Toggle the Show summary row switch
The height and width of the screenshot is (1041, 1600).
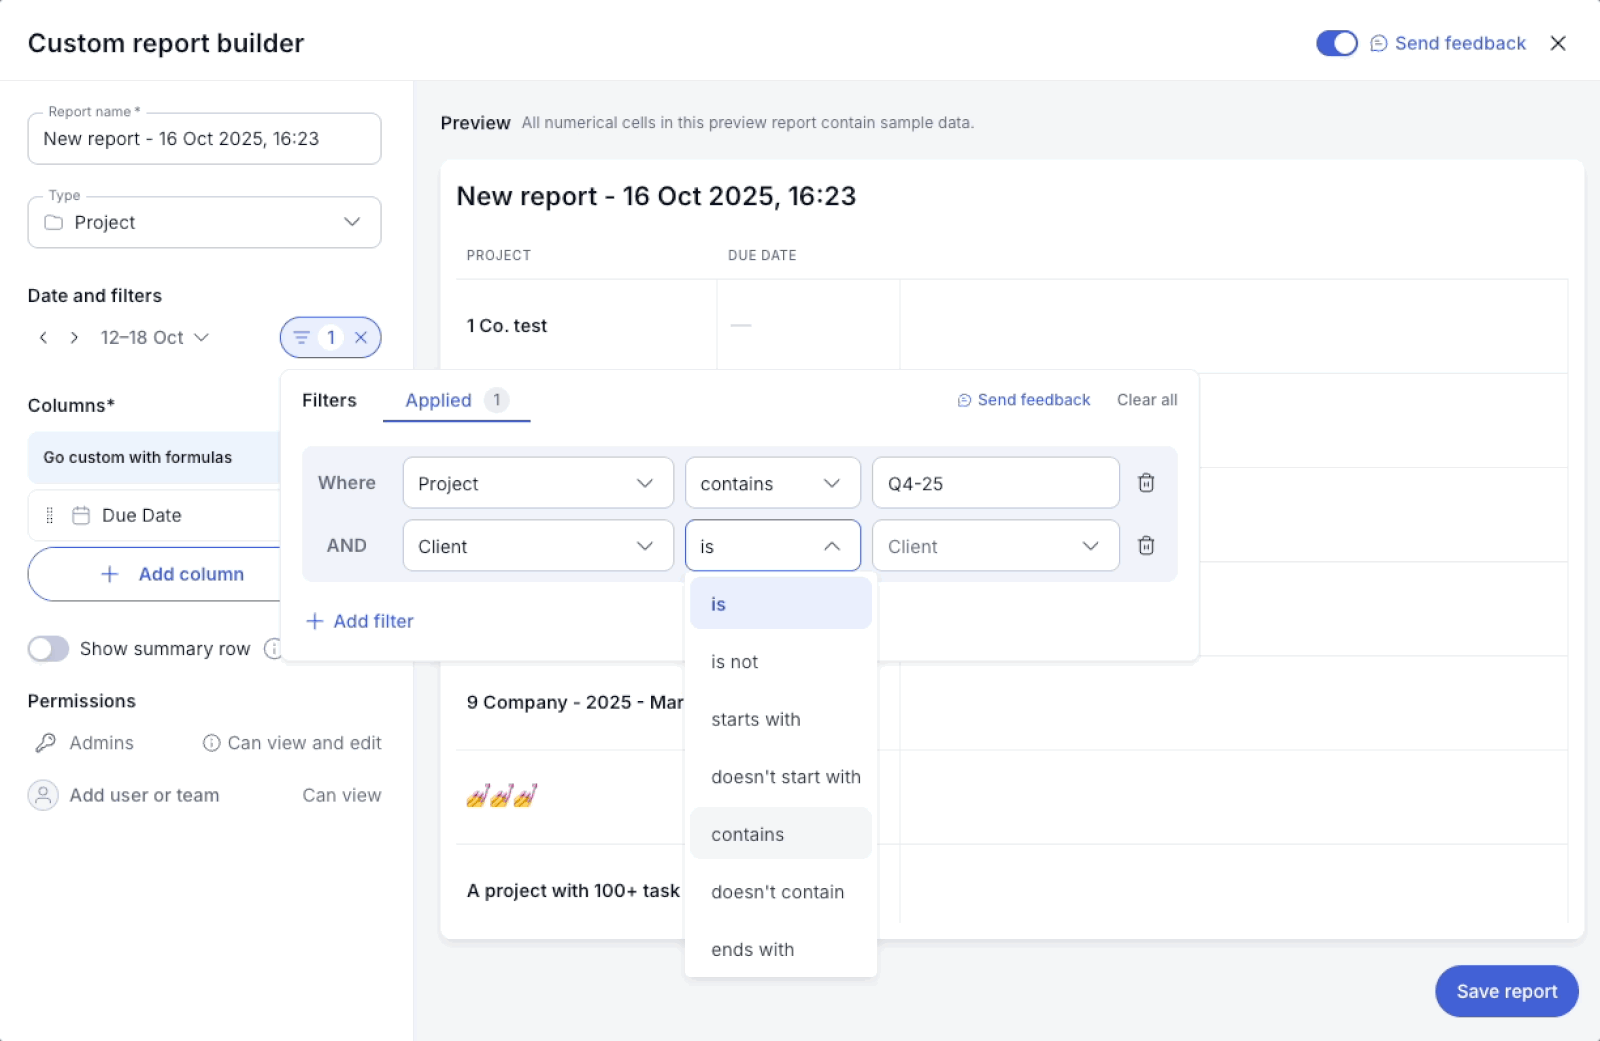tap(48, 649)
